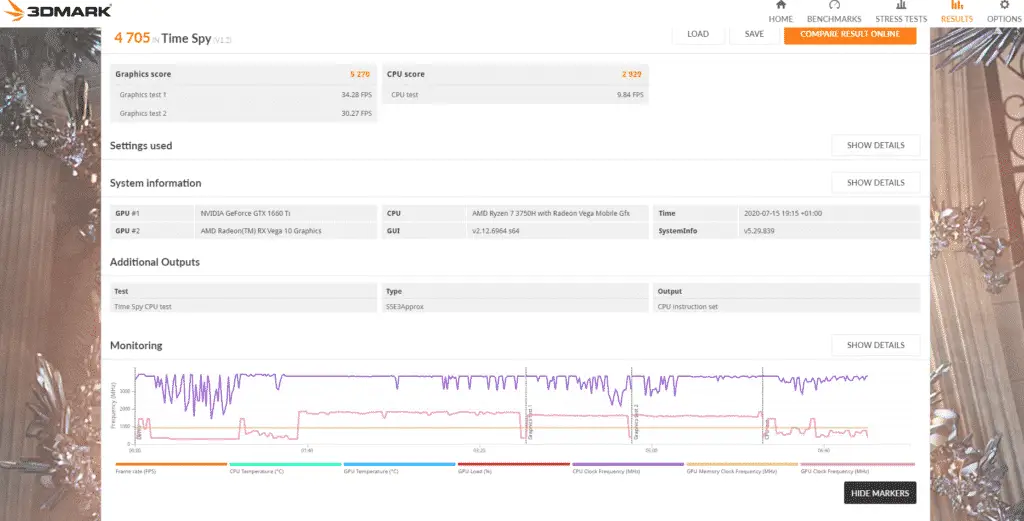Image resolution: width=1024 pixels, height=521 pixels.
Task: Select the Benchmarks gauge icon
Action: click(x=834, y=5)
